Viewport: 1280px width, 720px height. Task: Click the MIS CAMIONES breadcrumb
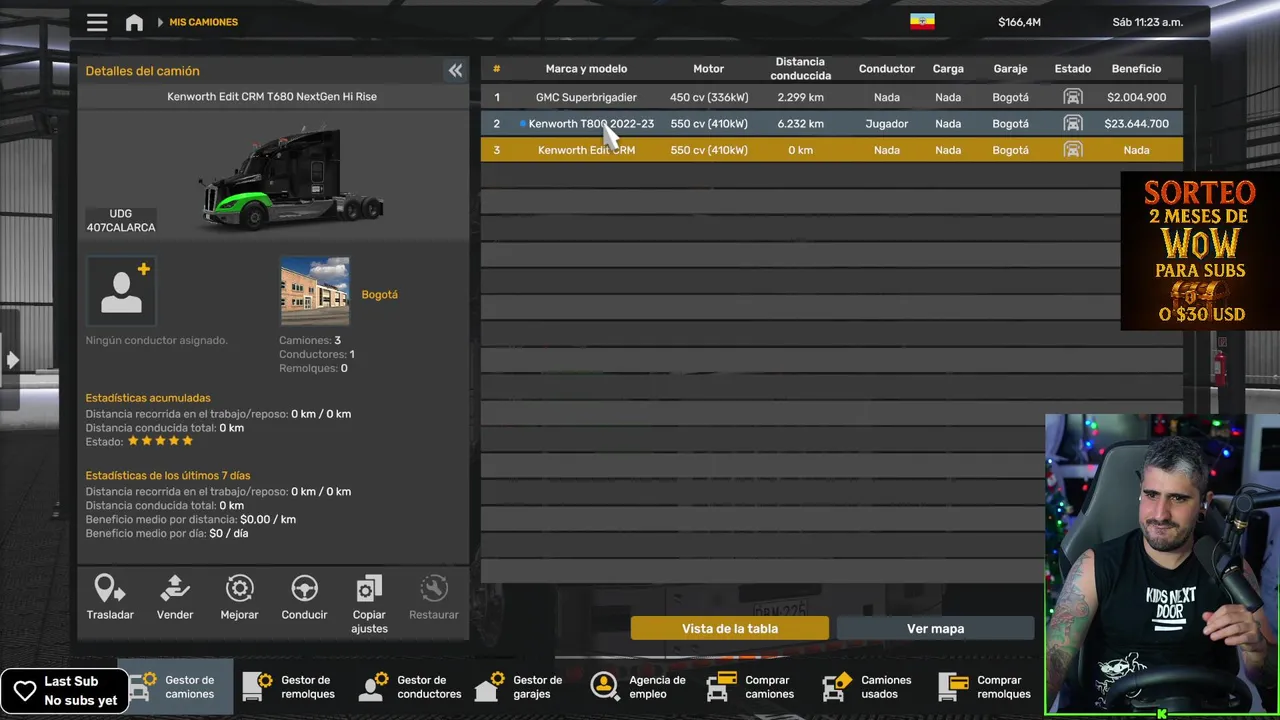click(203, 22)
